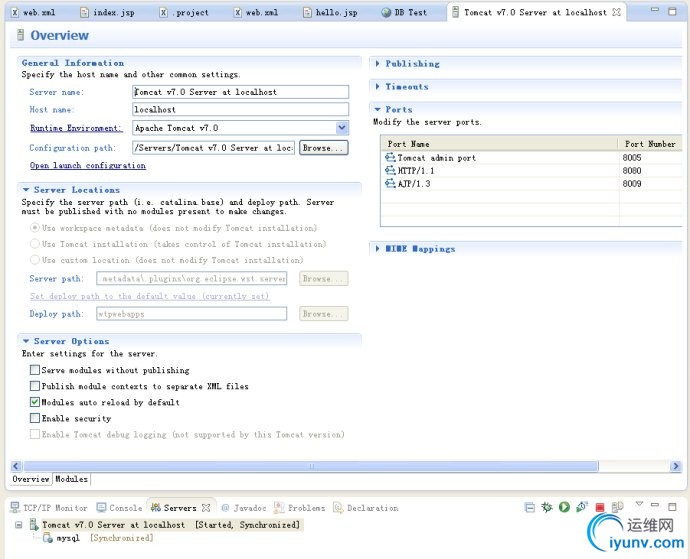
Task: Open the .project editor tab
Action: click(x=184, y=12)
